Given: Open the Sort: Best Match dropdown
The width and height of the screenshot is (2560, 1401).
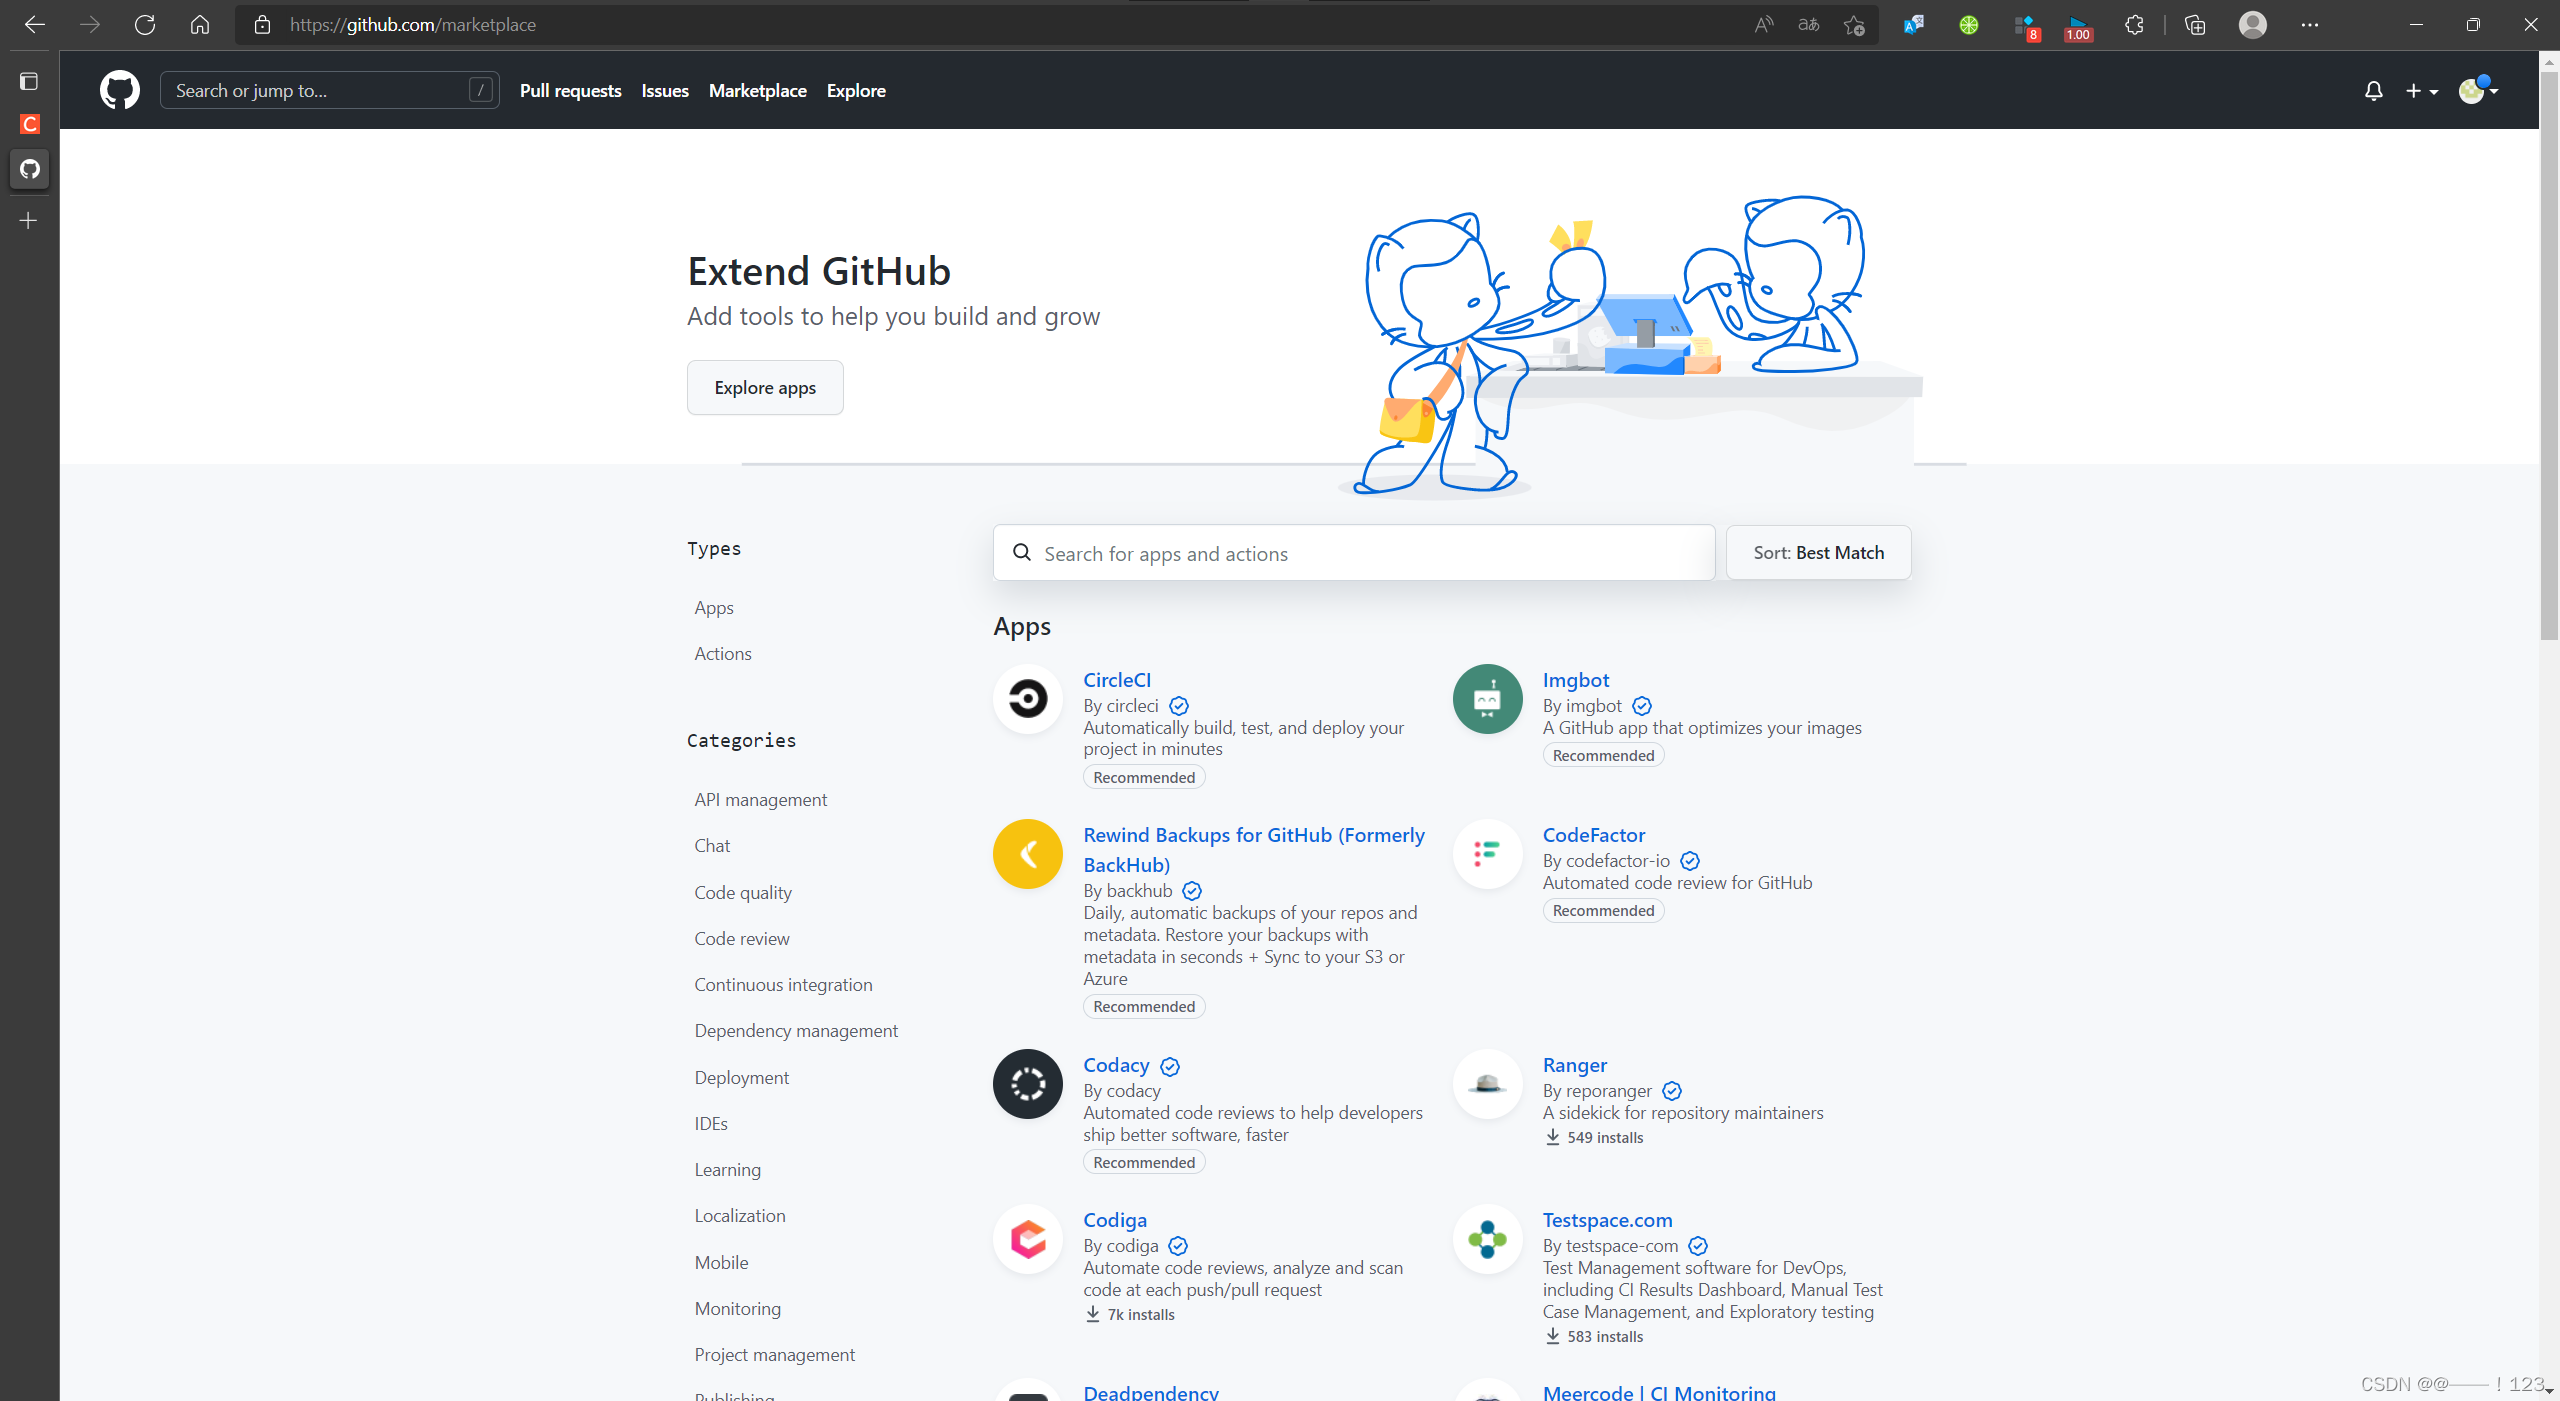Looking at the screenshot, I should (x=1818, y=552).
